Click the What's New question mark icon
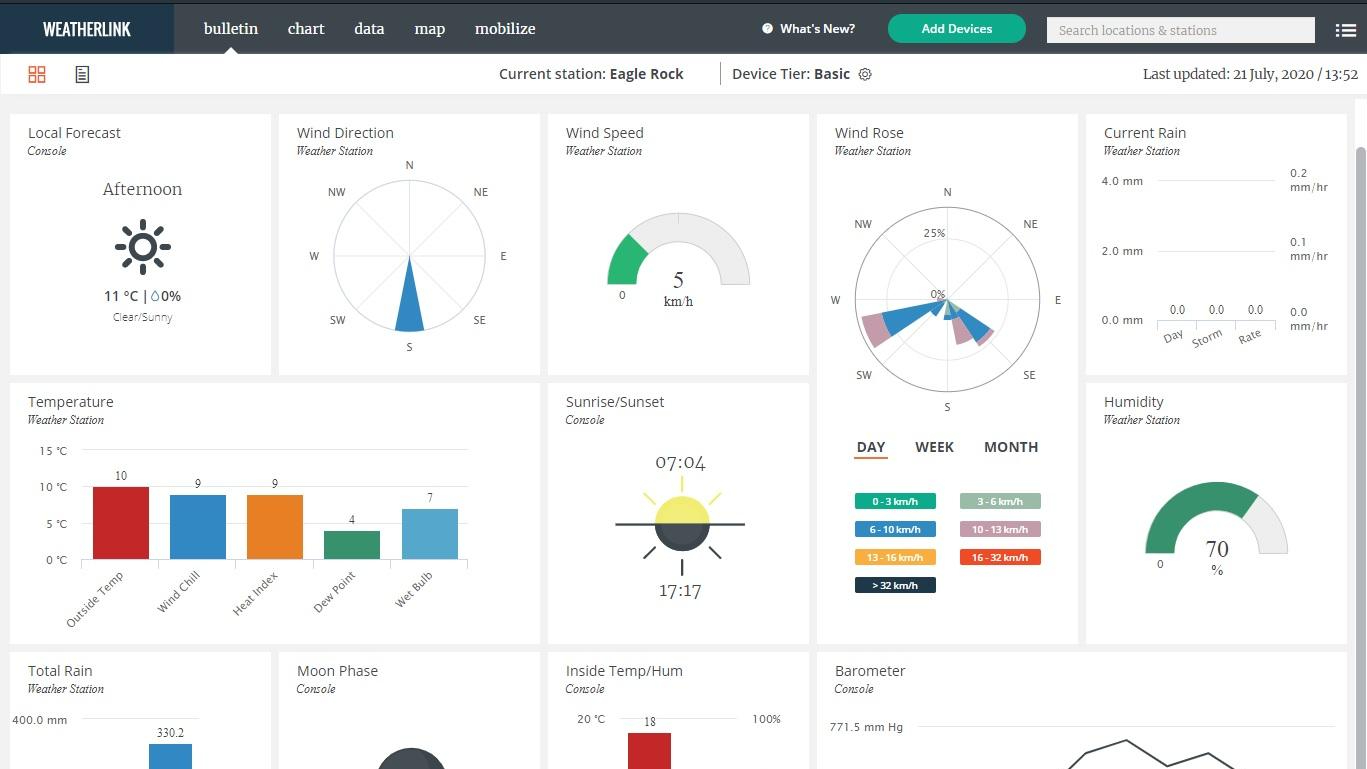The image size is (1367, 769). pyautogui.click(x=767, y=29)
